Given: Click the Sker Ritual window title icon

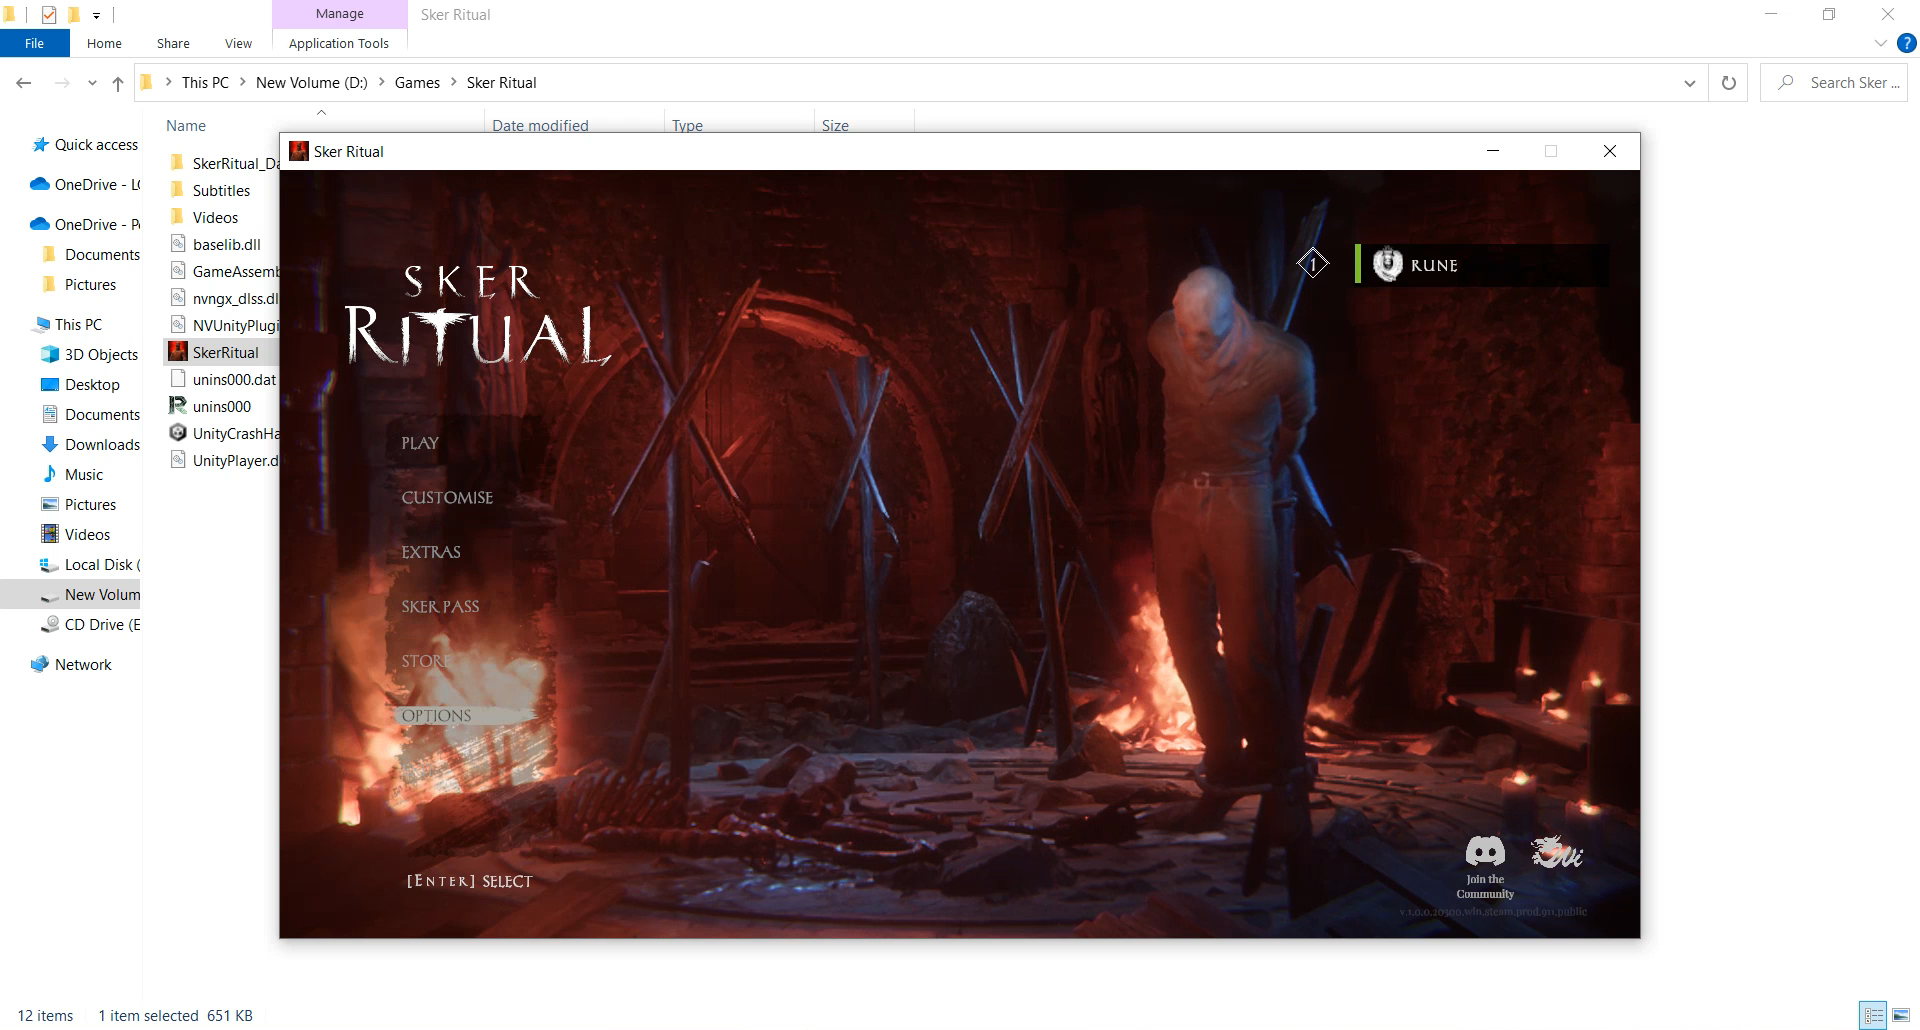Looking at the screenshot, I should (298, 151).
